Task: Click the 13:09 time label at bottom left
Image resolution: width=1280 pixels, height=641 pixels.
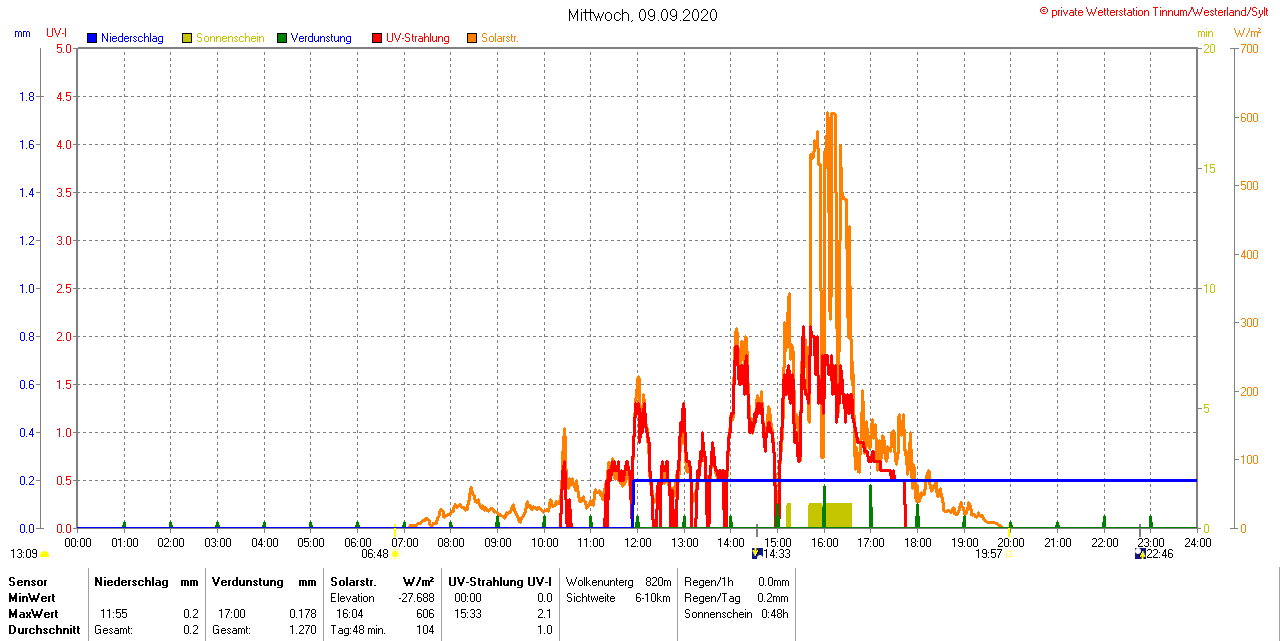Action: tap(24, 554)
